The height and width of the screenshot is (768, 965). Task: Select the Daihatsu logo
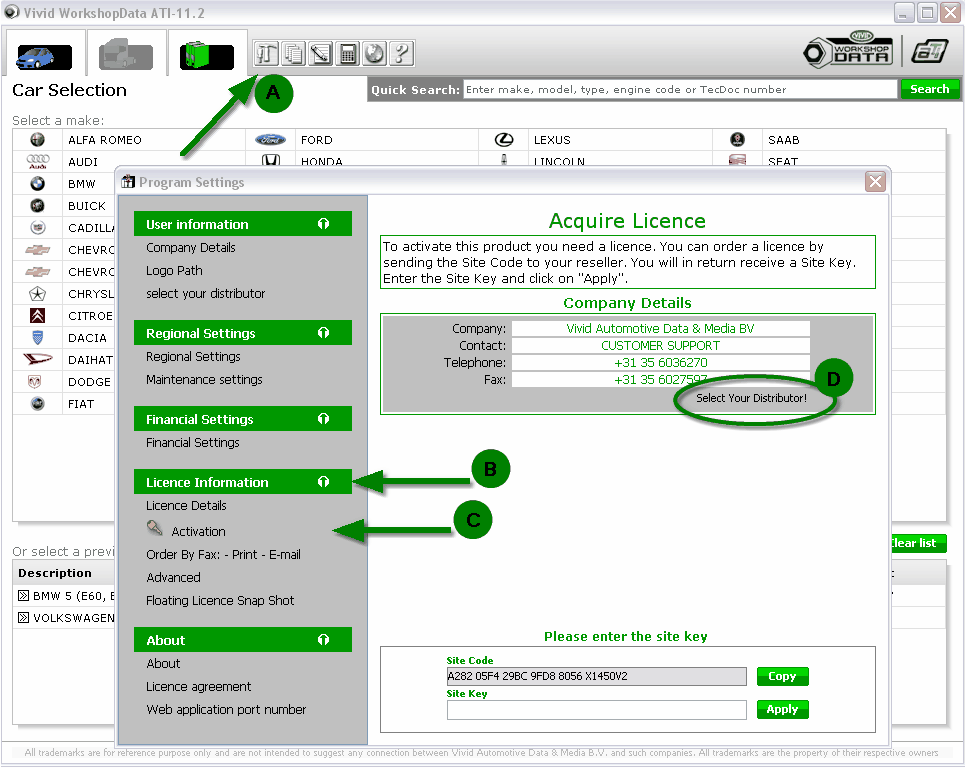click(x=38, y=359)
